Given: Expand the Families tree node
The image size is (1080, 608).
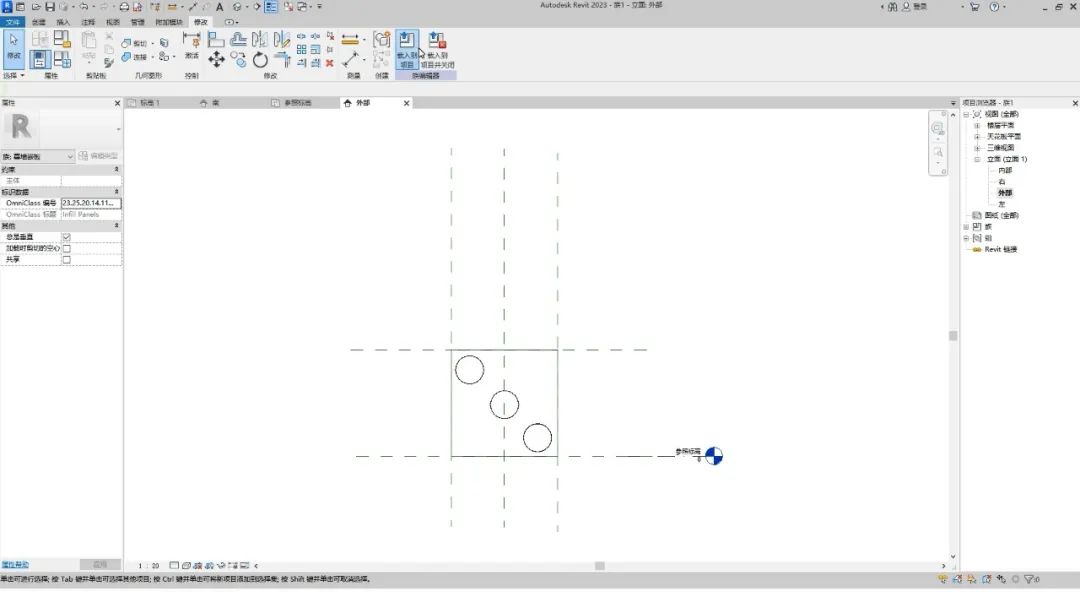Looking at the screenshot, I should (x=966, y=227).
